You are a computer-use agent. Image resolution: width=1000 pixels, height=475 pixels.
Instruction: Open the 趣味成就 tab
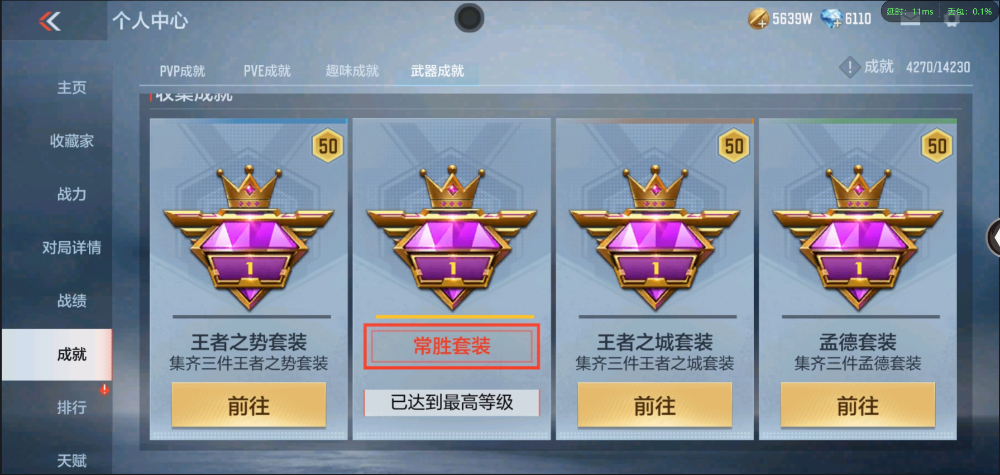352,71
